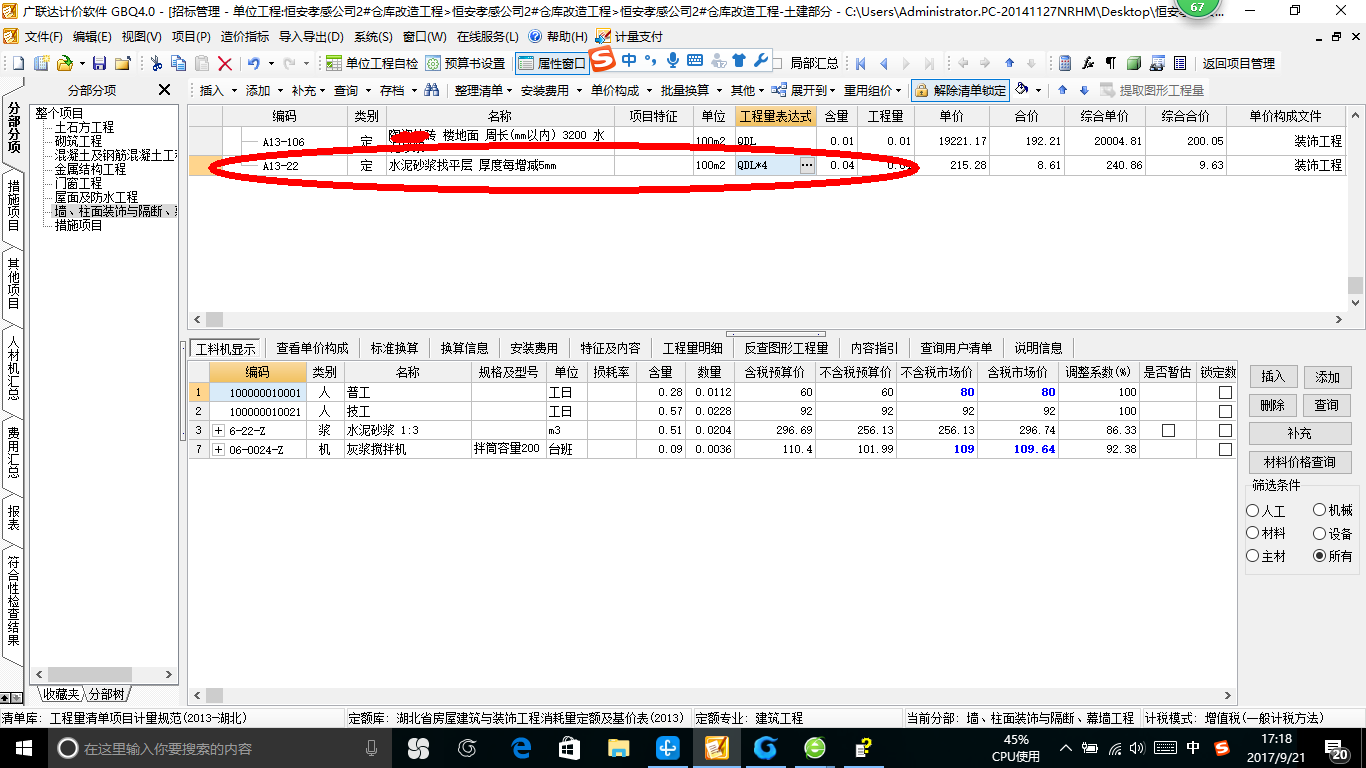1366x768 pixels.
Task: Click the blue floppy save icon
Action: pos(99,63)
